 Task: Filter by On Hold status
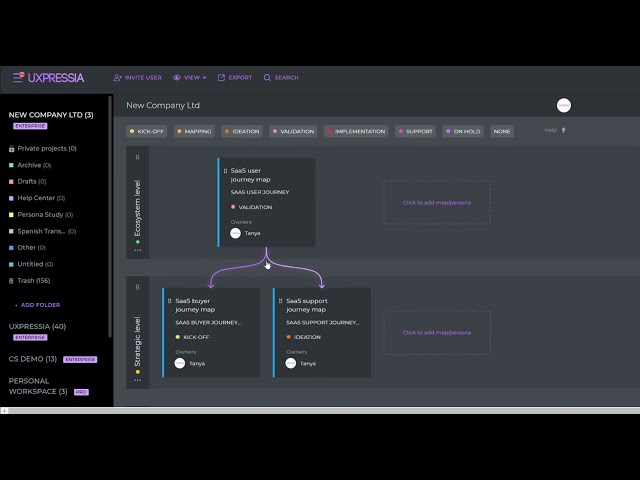463,131
